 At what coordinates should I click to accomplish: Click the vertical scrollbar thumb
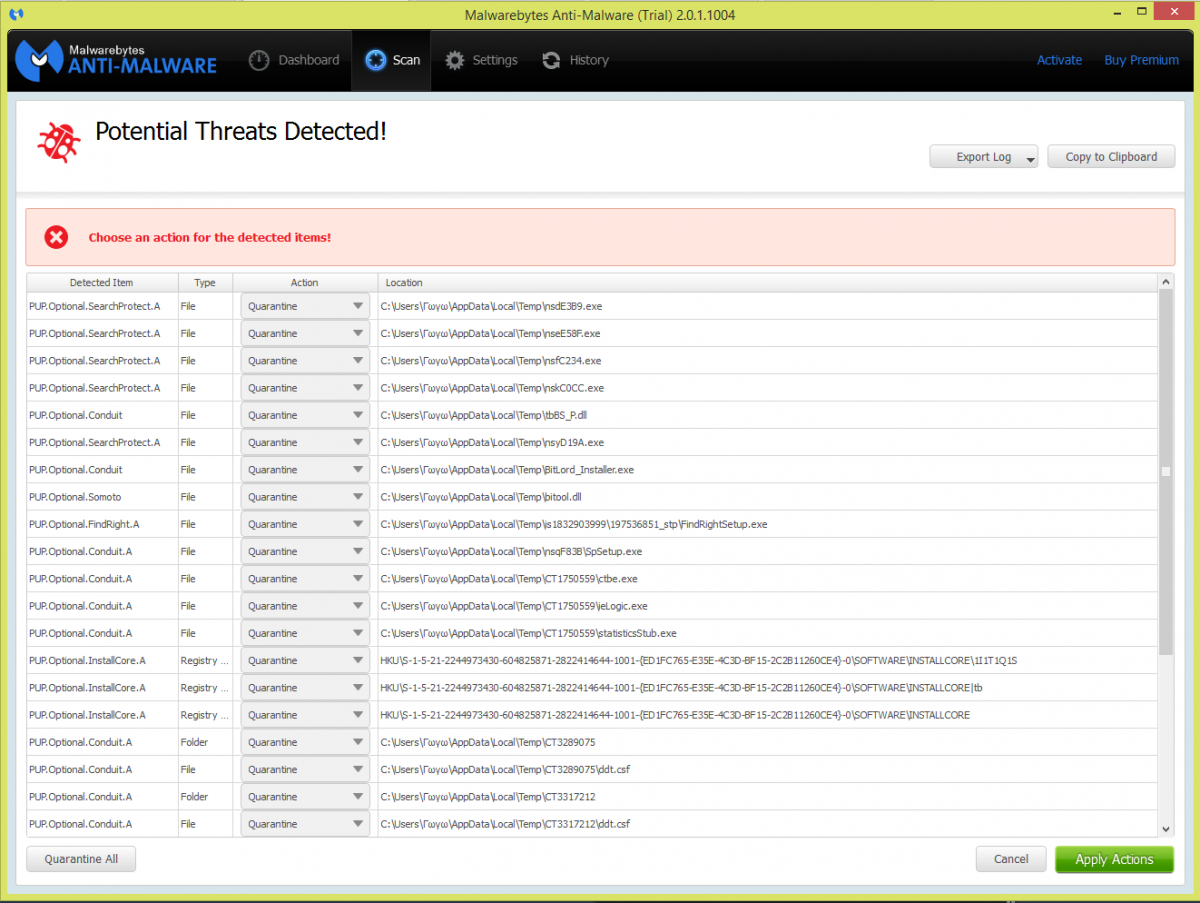1166,473
